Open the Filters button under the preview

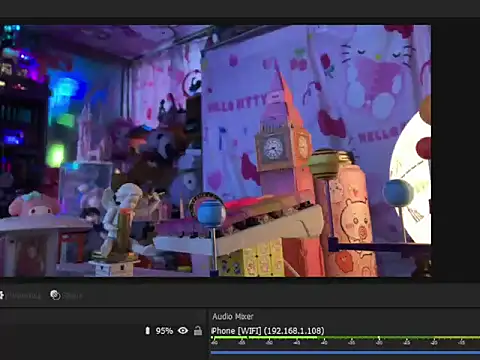[66, 295]
